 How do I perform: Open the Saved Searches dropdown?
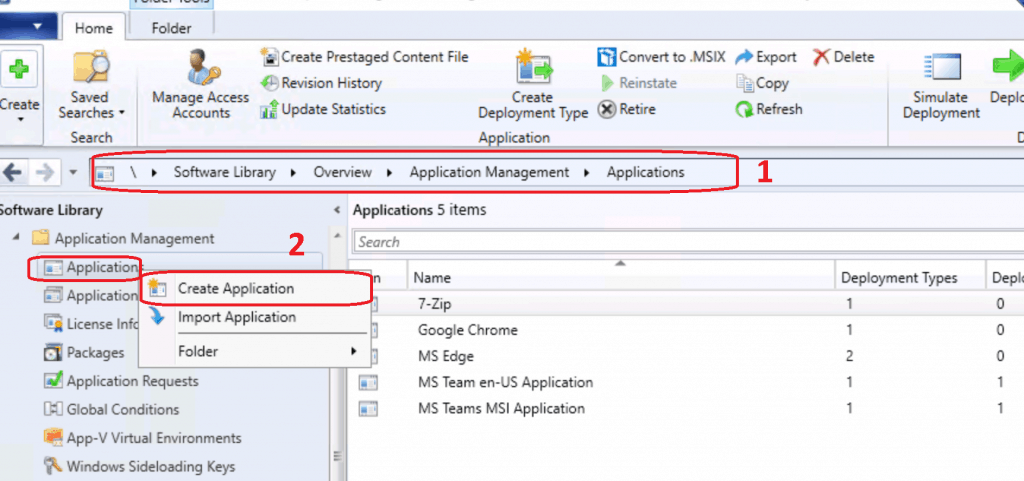pos(91,87)
